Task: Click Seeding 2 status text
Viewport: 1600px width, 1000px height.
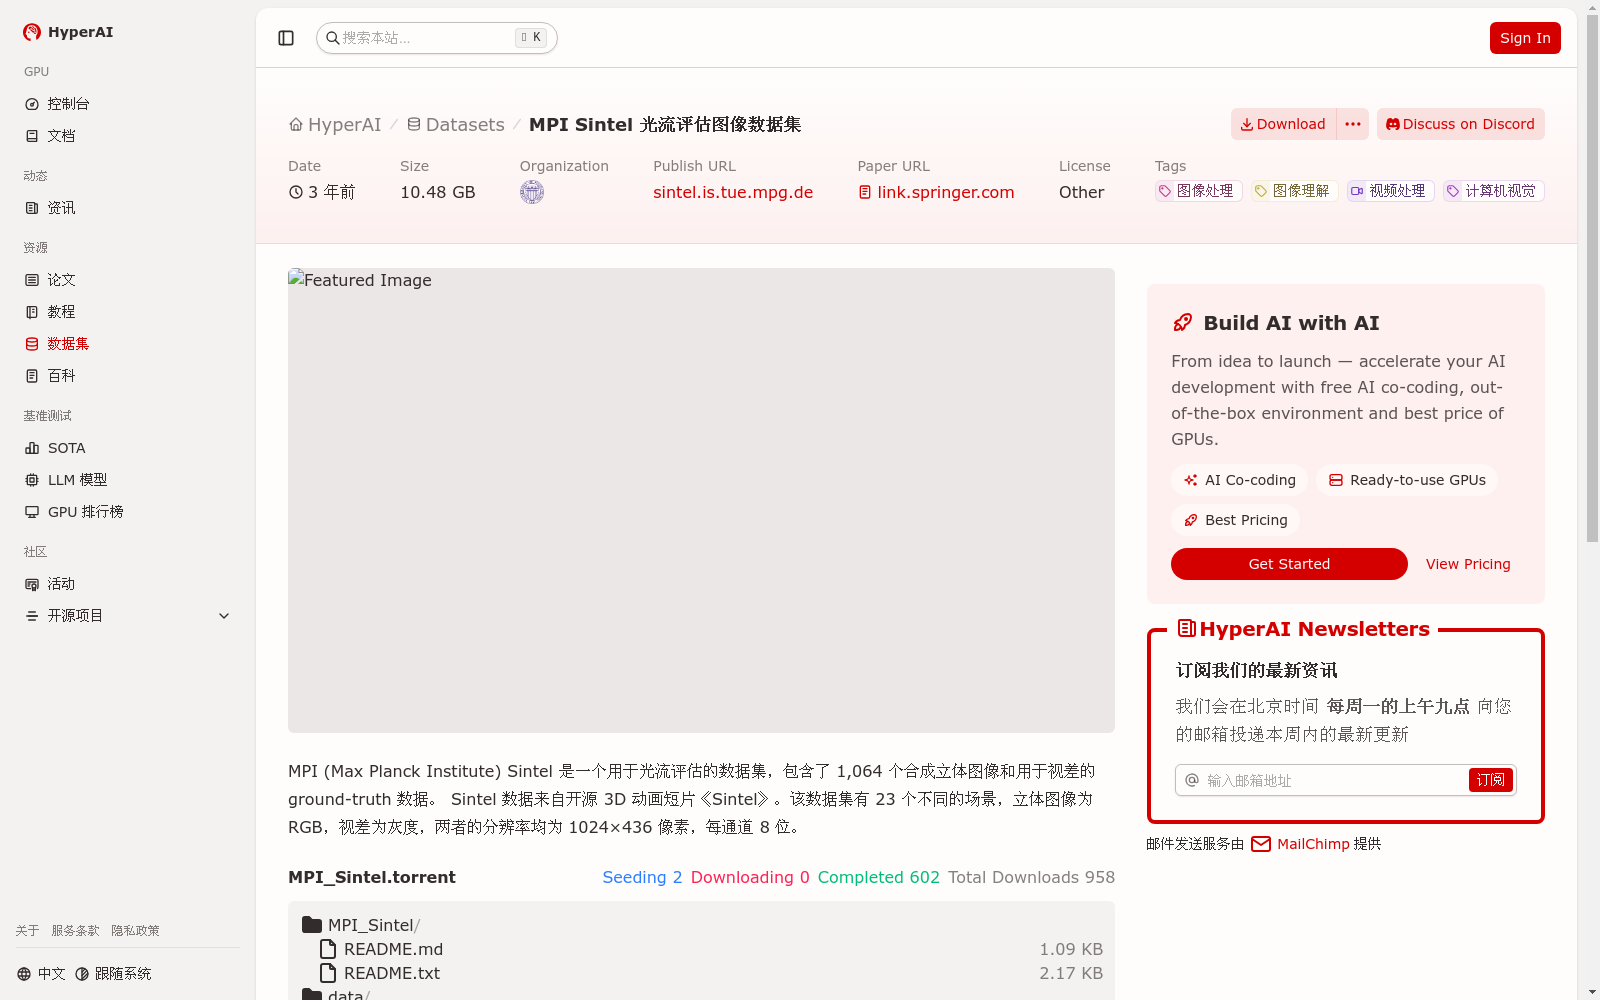Action: coord(642,877)
